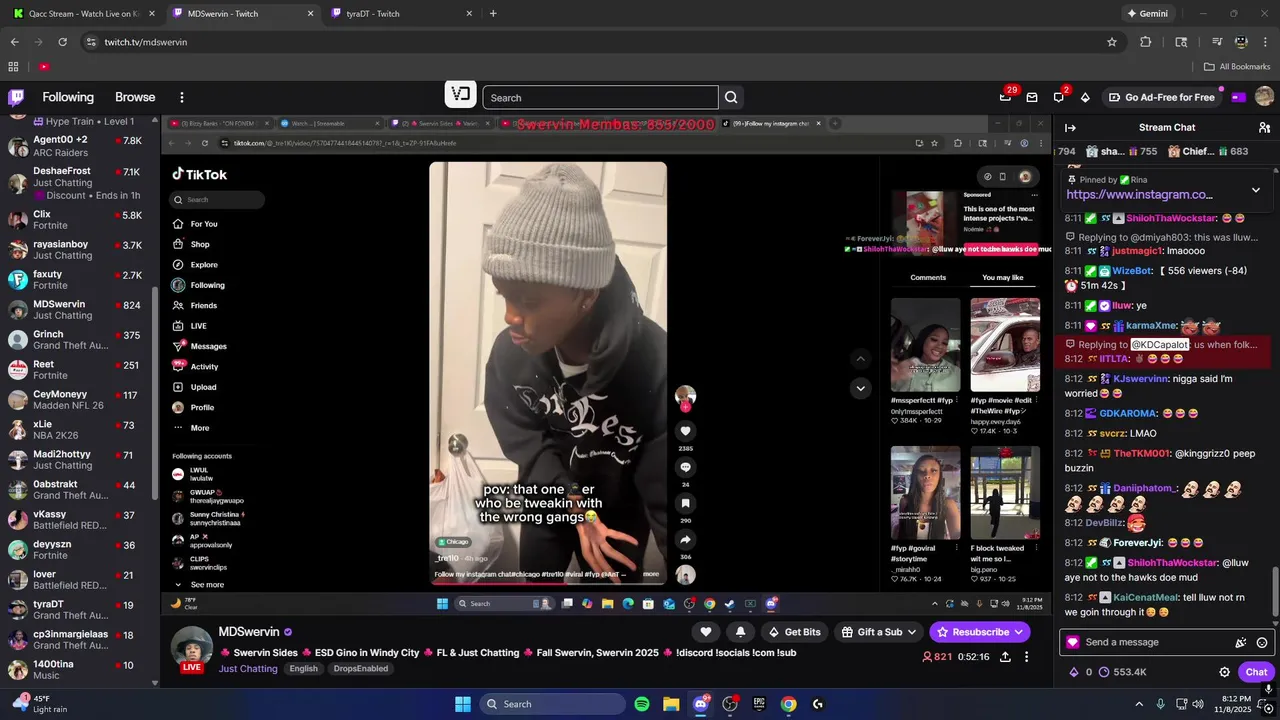Image resolution: width=1280 pixels, height=720 pixels.
Task: Open Twitch whispers icon with 2 badge
Action: pos(1059,97)
